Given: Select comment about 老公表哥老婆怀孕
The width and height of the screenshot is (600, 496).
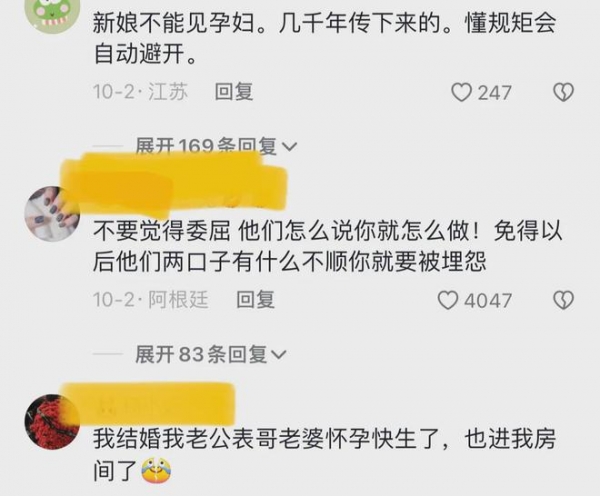Looking at the screenshot, I should (324, 455).
